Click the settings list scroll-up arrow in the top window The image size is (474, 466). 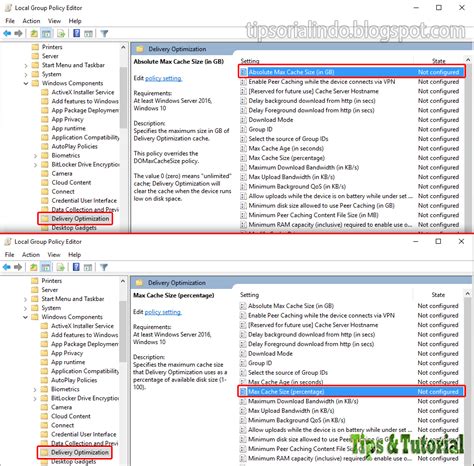468,60
